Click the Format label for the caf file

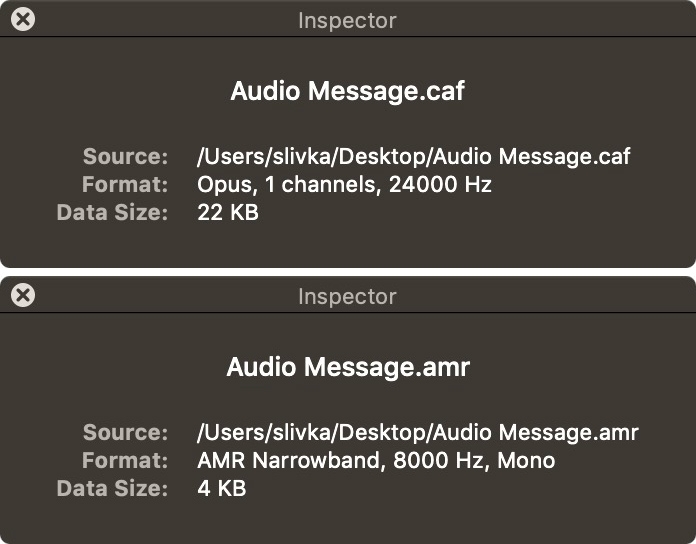[125, 184]
